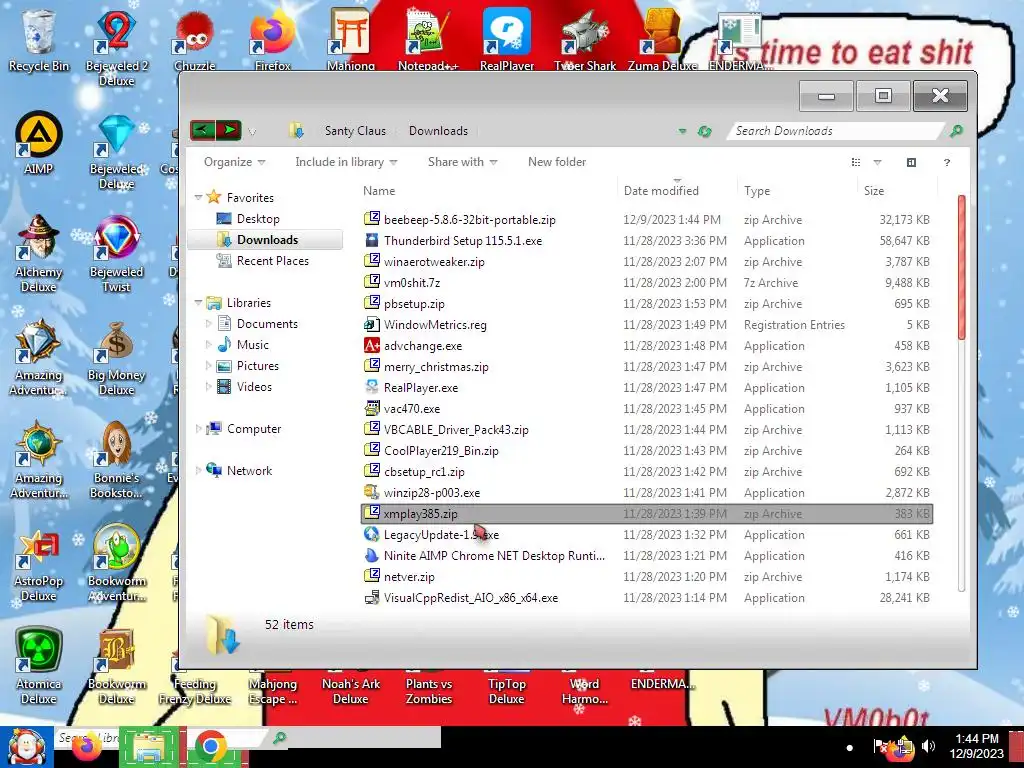This screenshot has width=1024, height=768.
Task: Open the RealPlayer desktop shortcut
Action: 507,40
